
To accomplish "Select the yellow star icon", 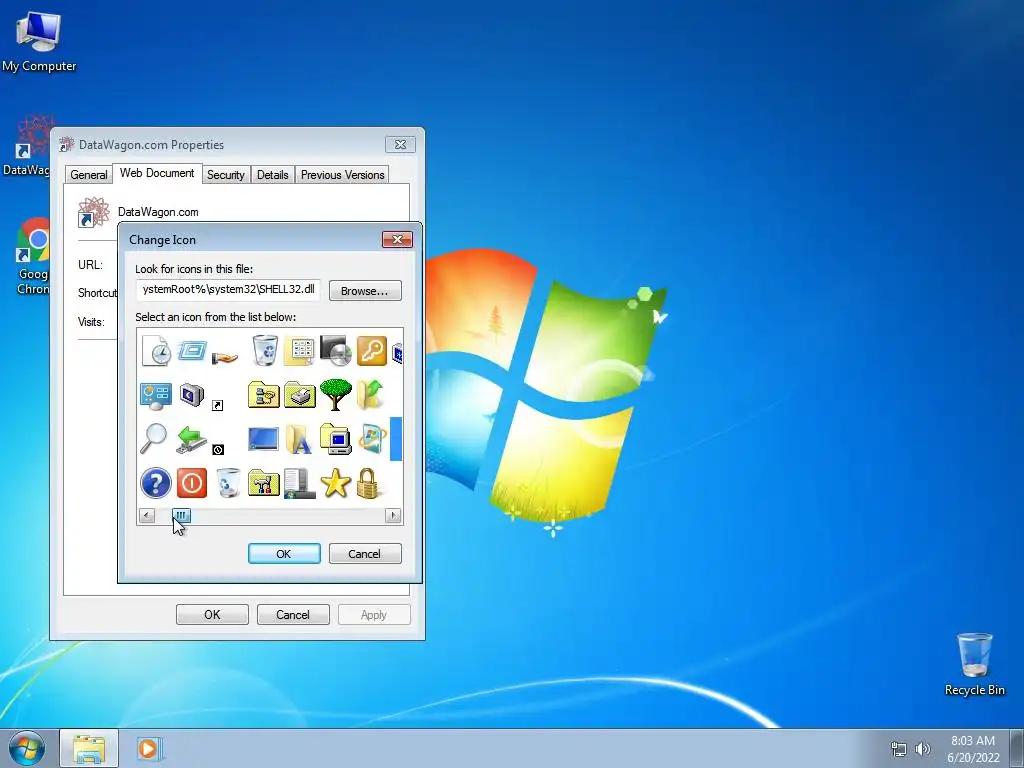I will point(336,483).
